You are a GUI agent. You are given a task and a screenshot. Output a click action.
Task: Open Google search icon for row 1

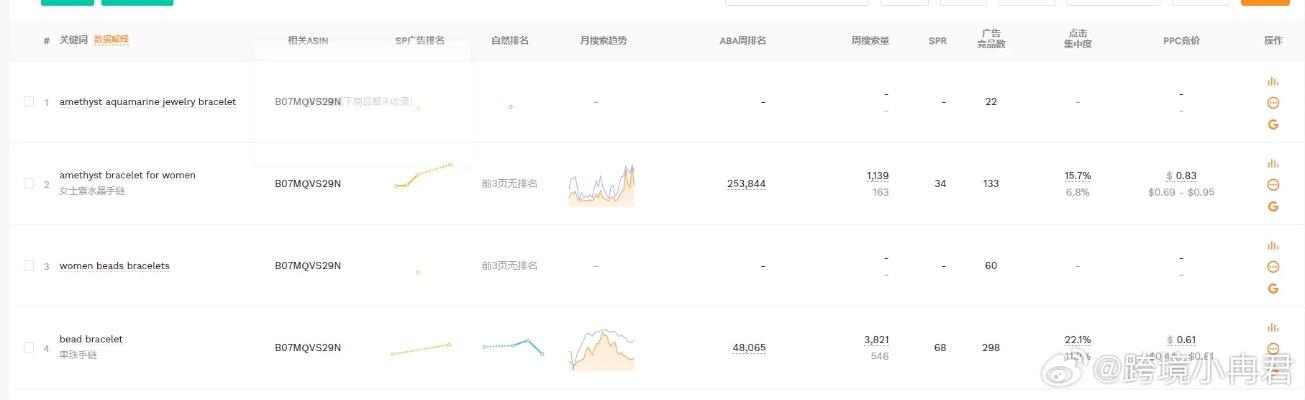point(1273,124)
